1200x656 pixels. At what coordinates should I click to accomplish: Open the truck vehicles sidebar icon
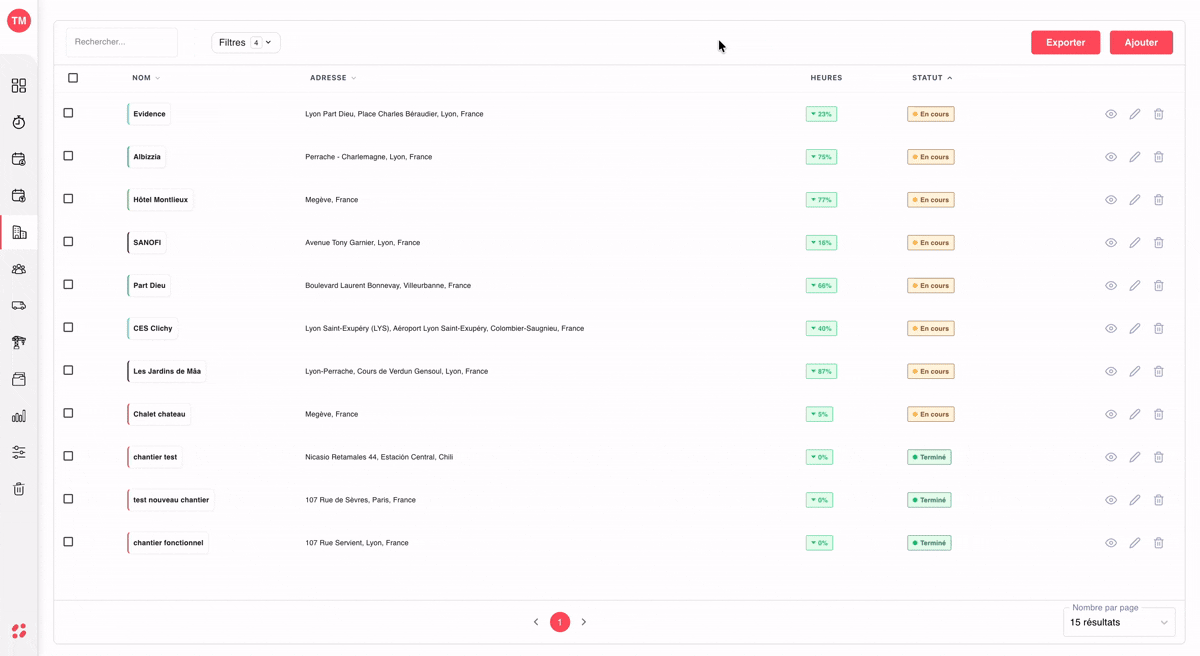19,306
